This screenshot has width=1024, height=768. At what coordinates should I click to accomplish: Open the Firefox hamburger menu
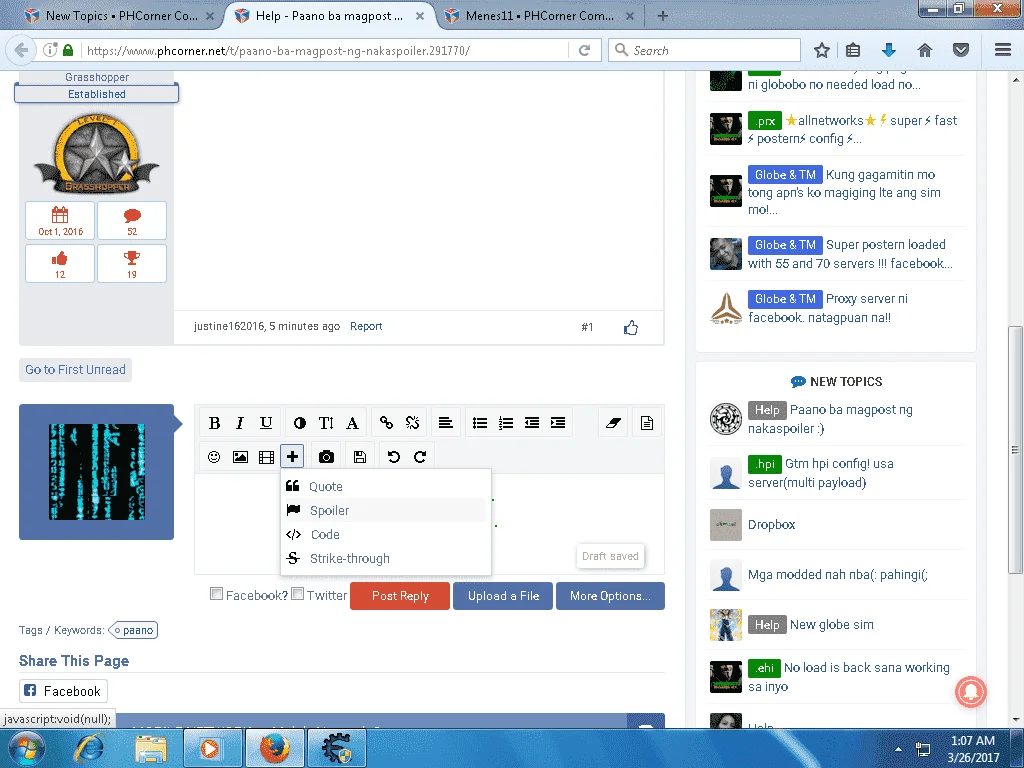[1003, 50]
